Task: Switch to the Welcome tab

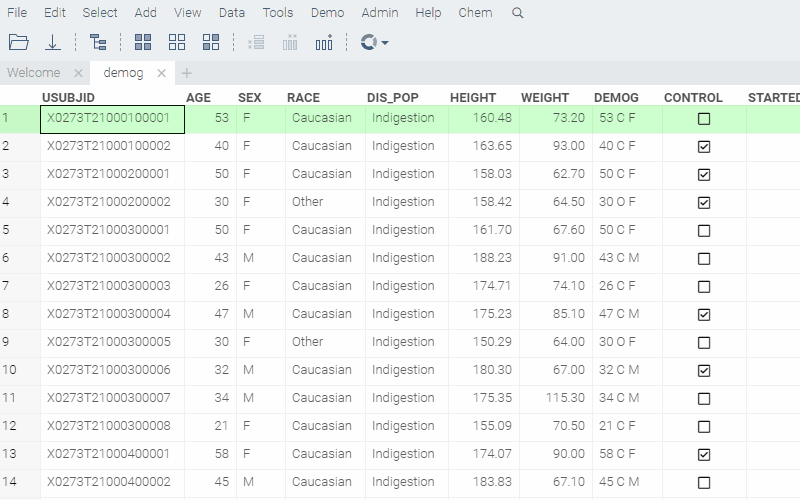Action: (34, 73)
